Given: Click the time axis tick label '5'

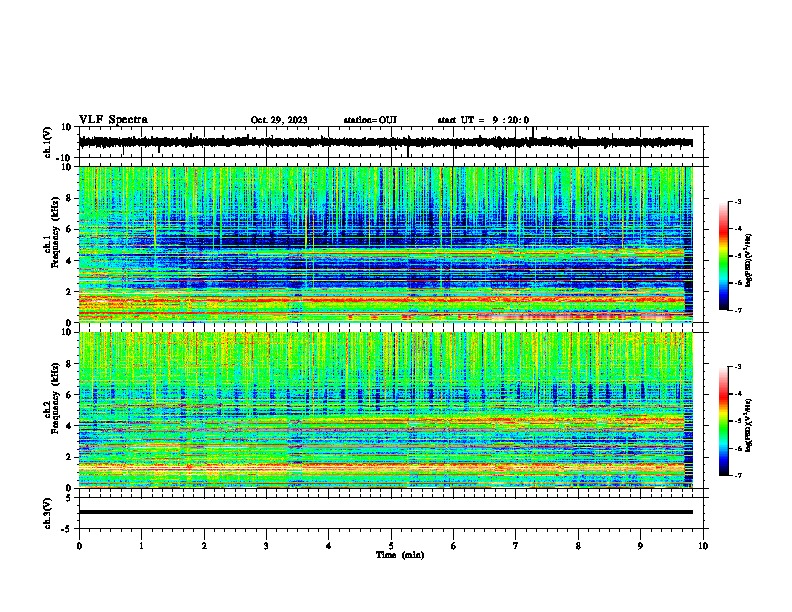Looking at the screenshot, I should [391, 546].
